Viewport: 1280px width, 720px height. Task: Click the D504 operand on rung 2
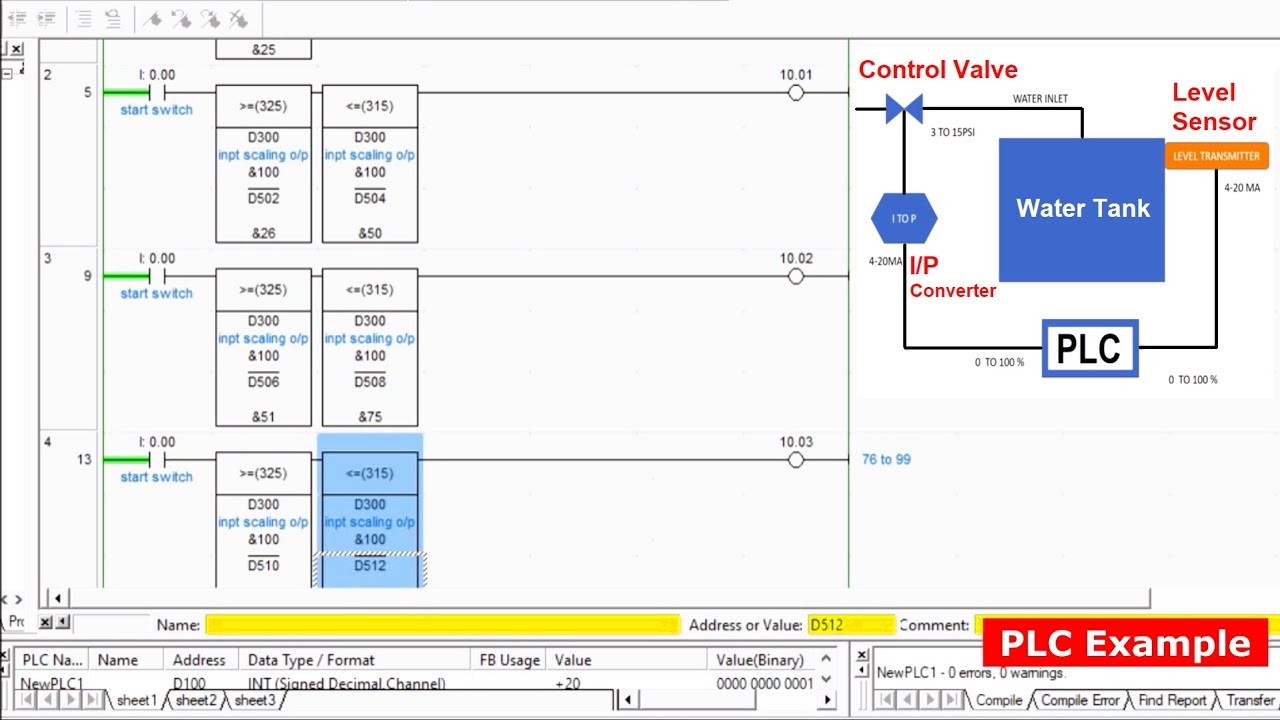(370, 198)
